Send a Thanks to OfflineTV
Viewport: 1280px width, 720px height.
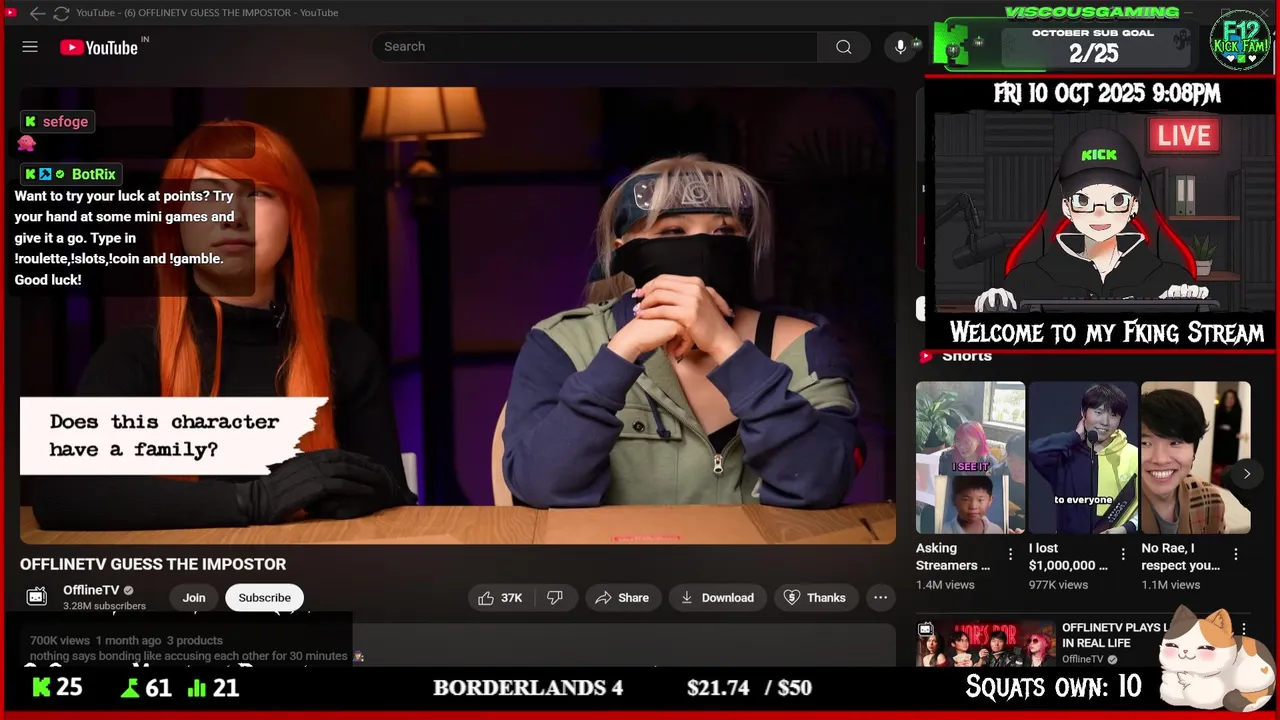pos(814,598)
